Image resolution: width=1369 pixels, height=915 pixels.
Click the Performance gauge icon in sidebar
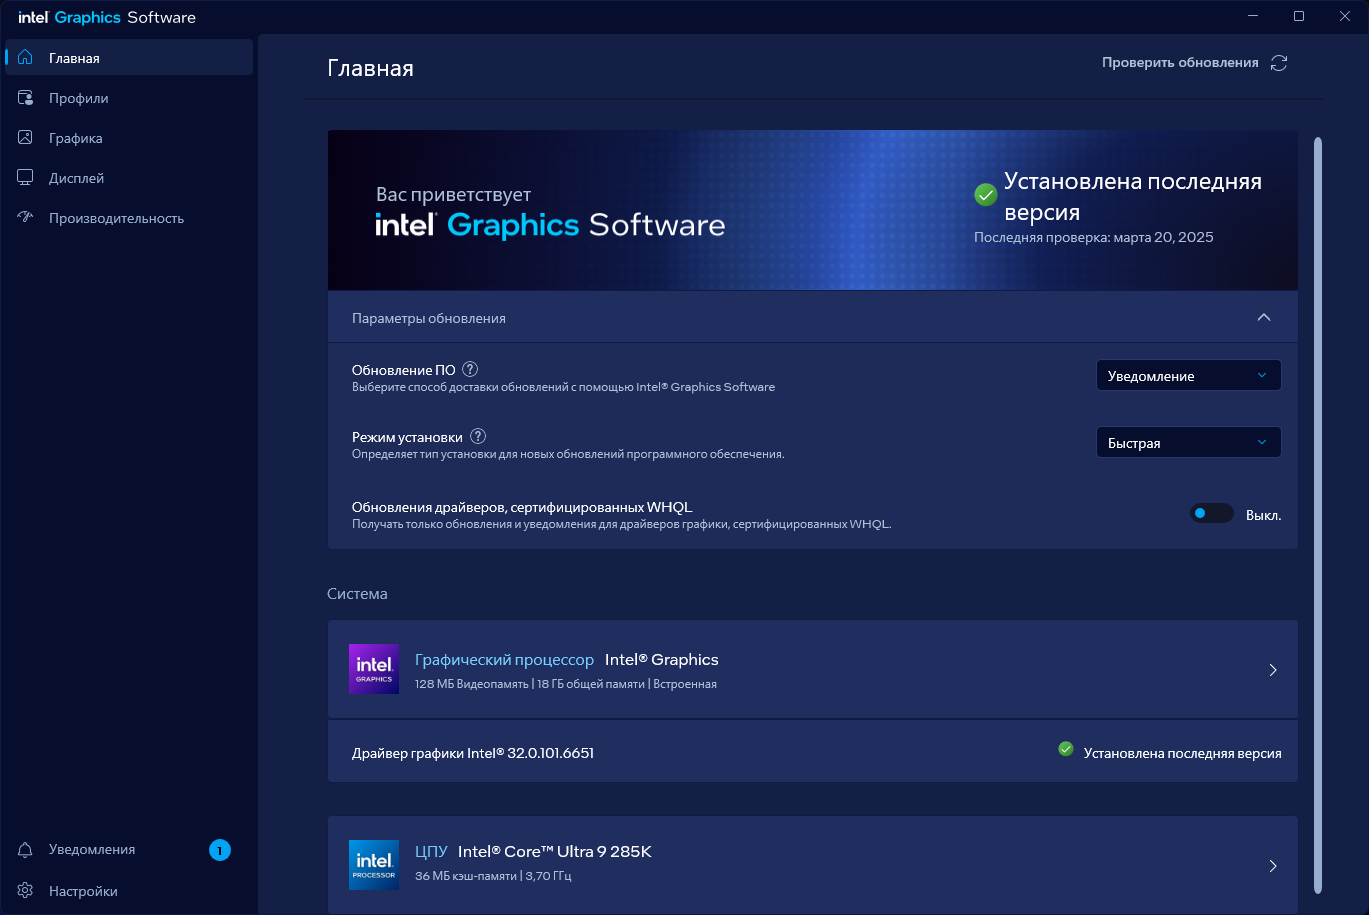[26, 218]
